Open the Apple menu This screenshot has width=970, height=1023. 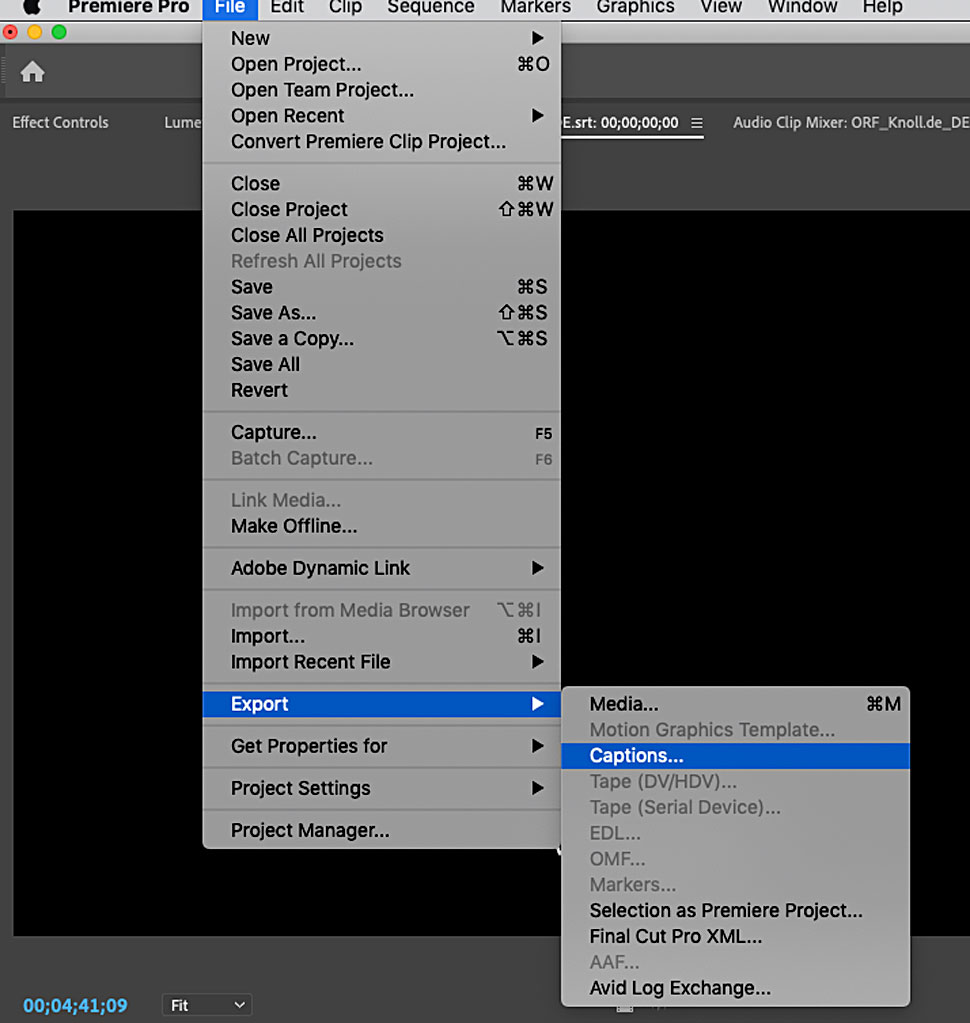click(x=31, y=7)
